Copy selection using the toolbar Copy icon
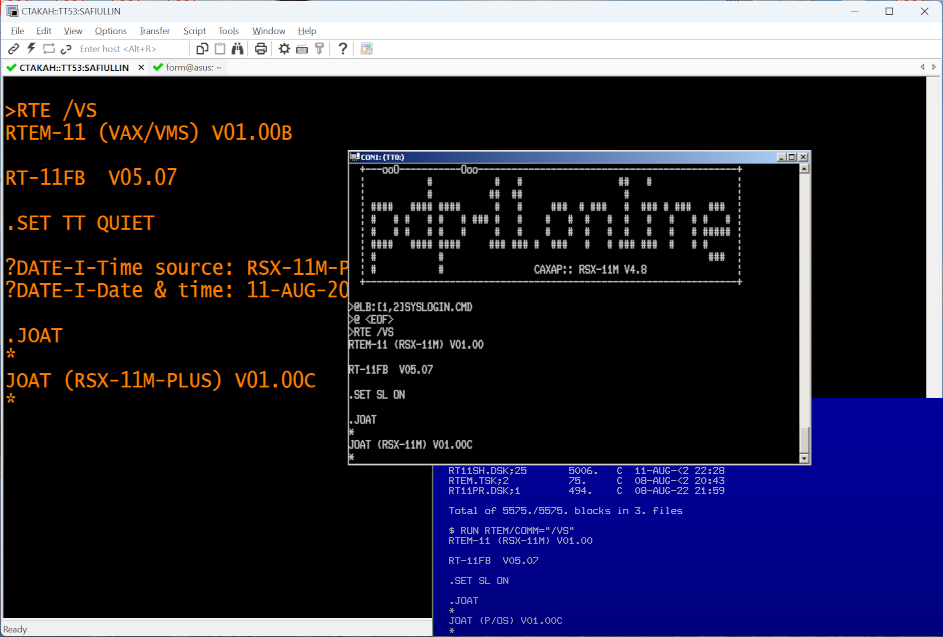 202,48
